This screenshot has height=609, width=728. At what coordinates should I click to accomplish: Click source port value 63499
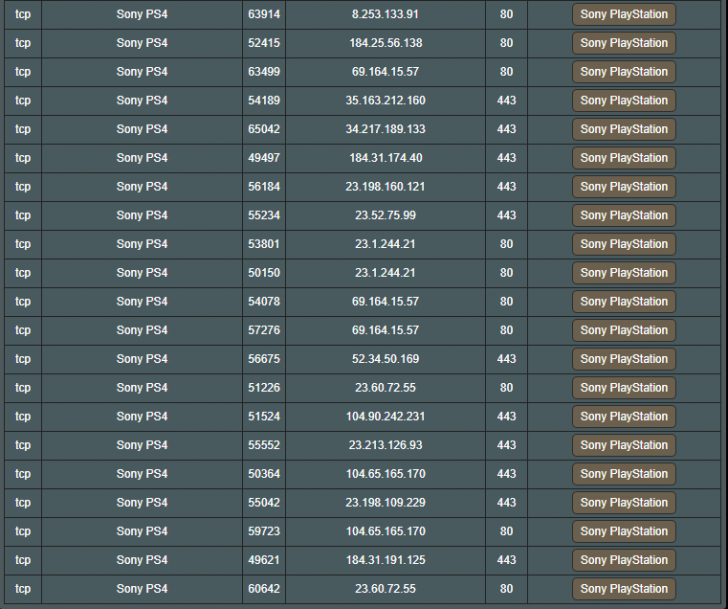click(x=264, y=72)
